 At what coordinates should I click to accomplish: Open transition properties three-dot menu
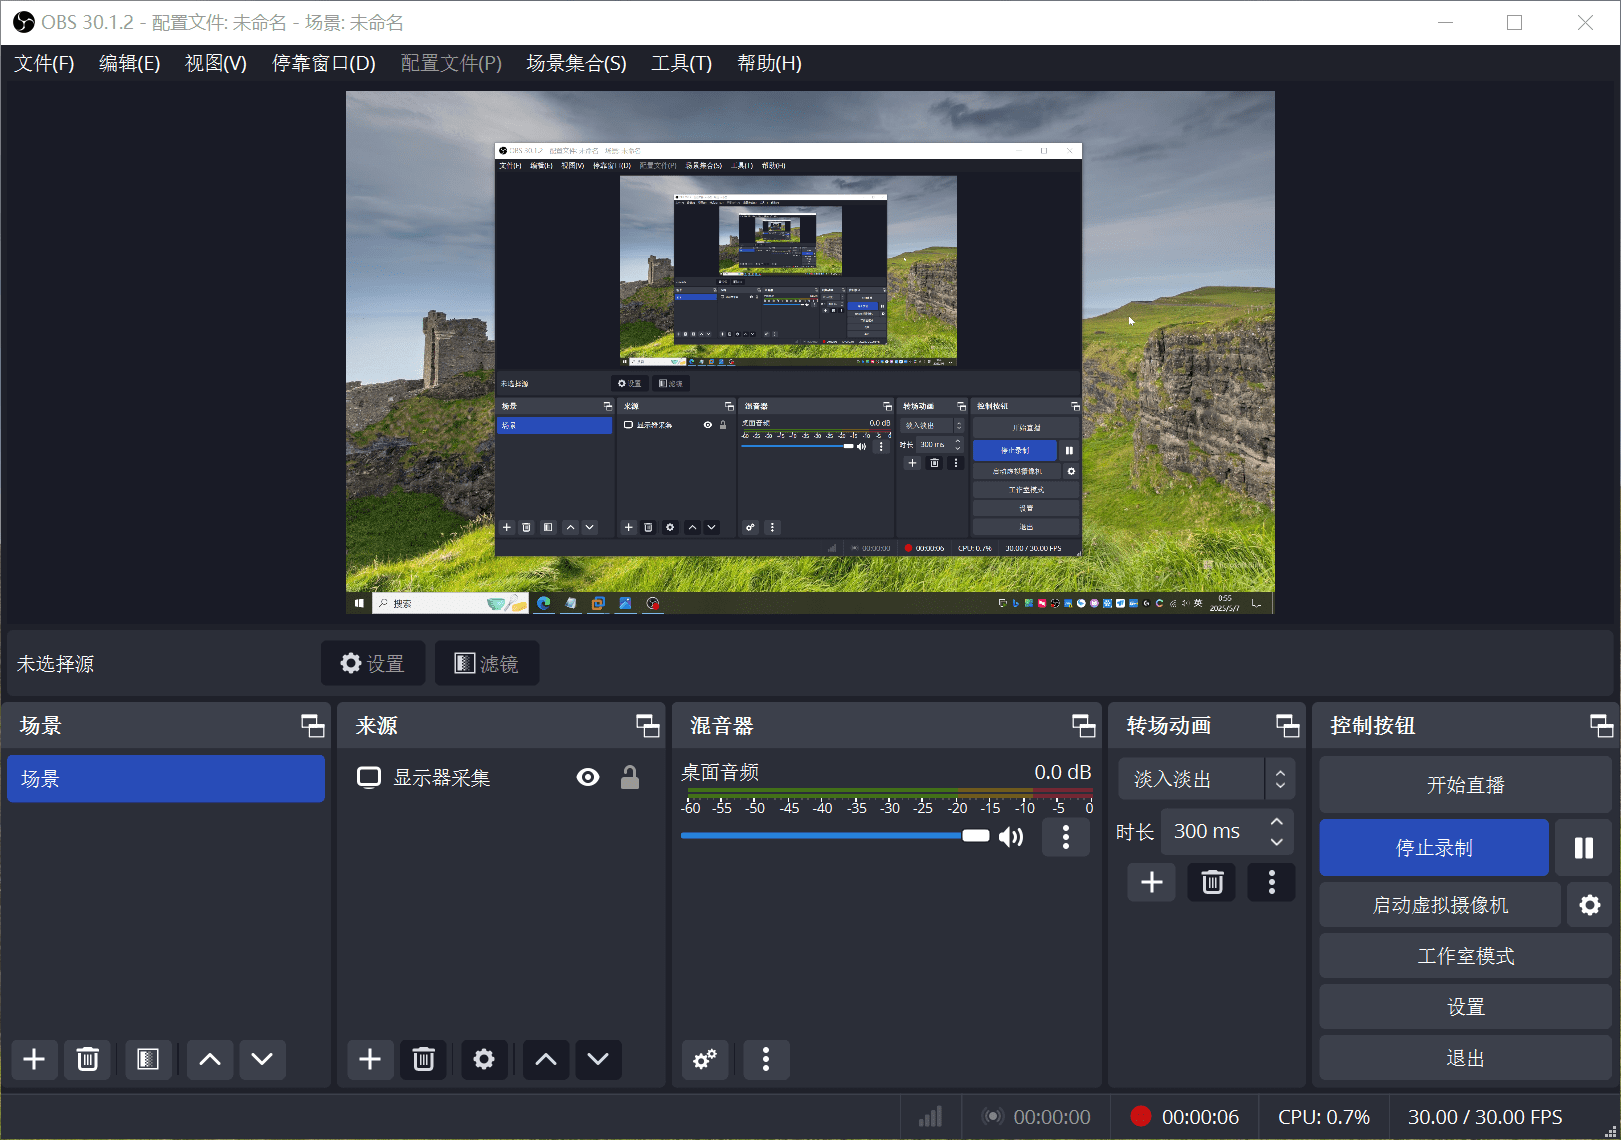(1272, 882)
